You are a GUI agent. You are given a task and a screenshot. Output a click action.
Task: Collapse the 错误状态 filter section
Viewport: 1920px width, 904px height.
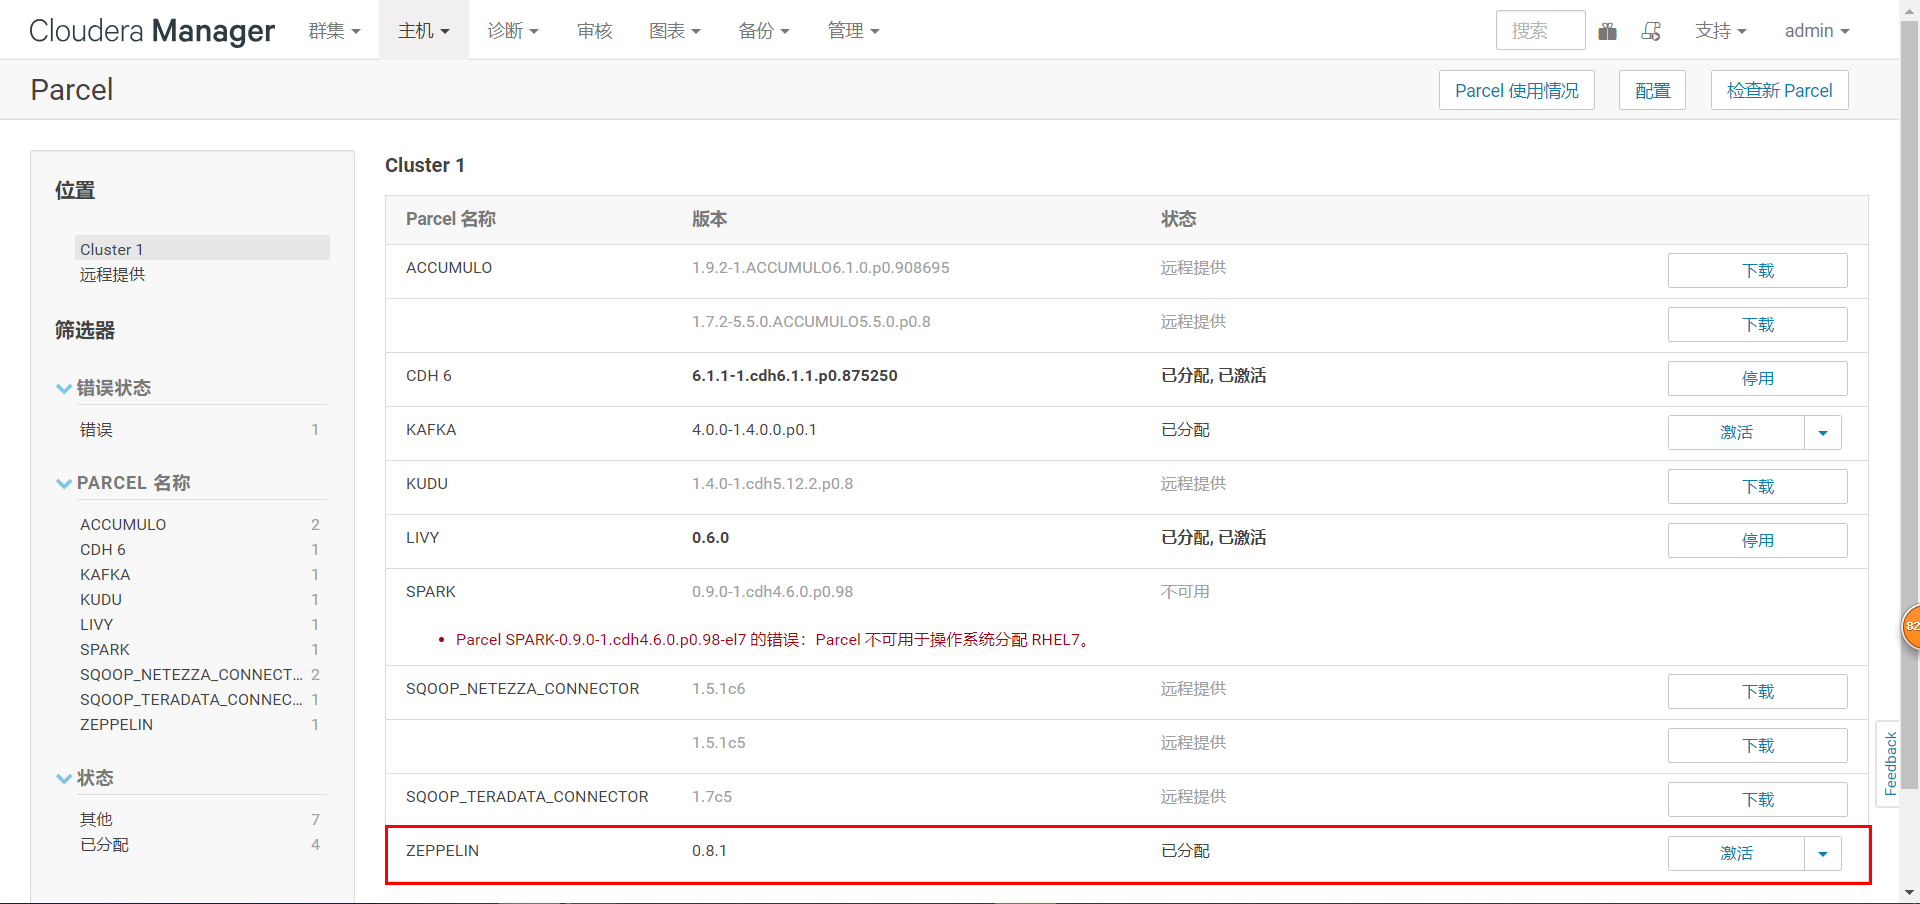pyautogui.click(x=64, y=388)
